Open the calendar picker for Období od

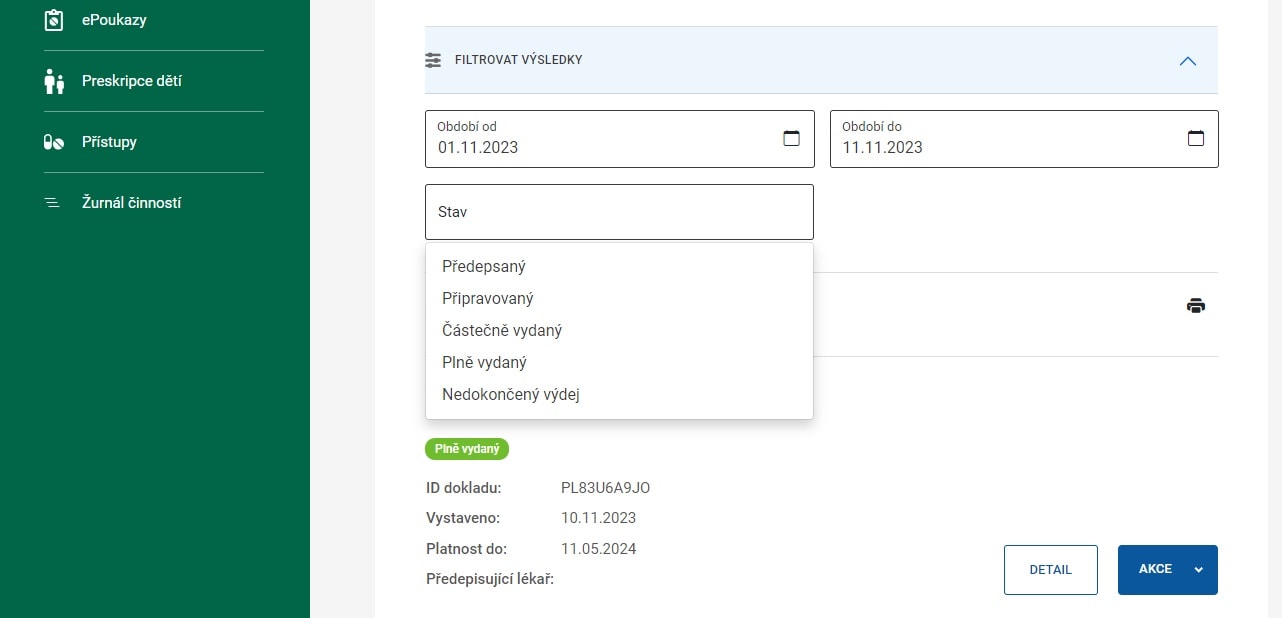coord(791,139)
